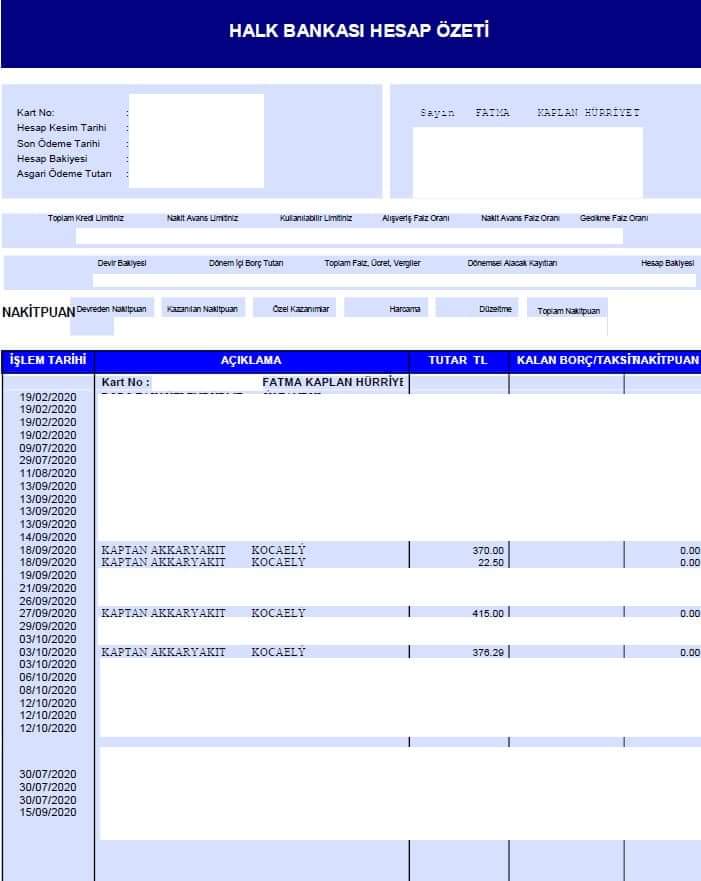701x881 pixels.
Task: Click the Dönem İçi Borç Tutarı heading
Action: pos(245,263)
